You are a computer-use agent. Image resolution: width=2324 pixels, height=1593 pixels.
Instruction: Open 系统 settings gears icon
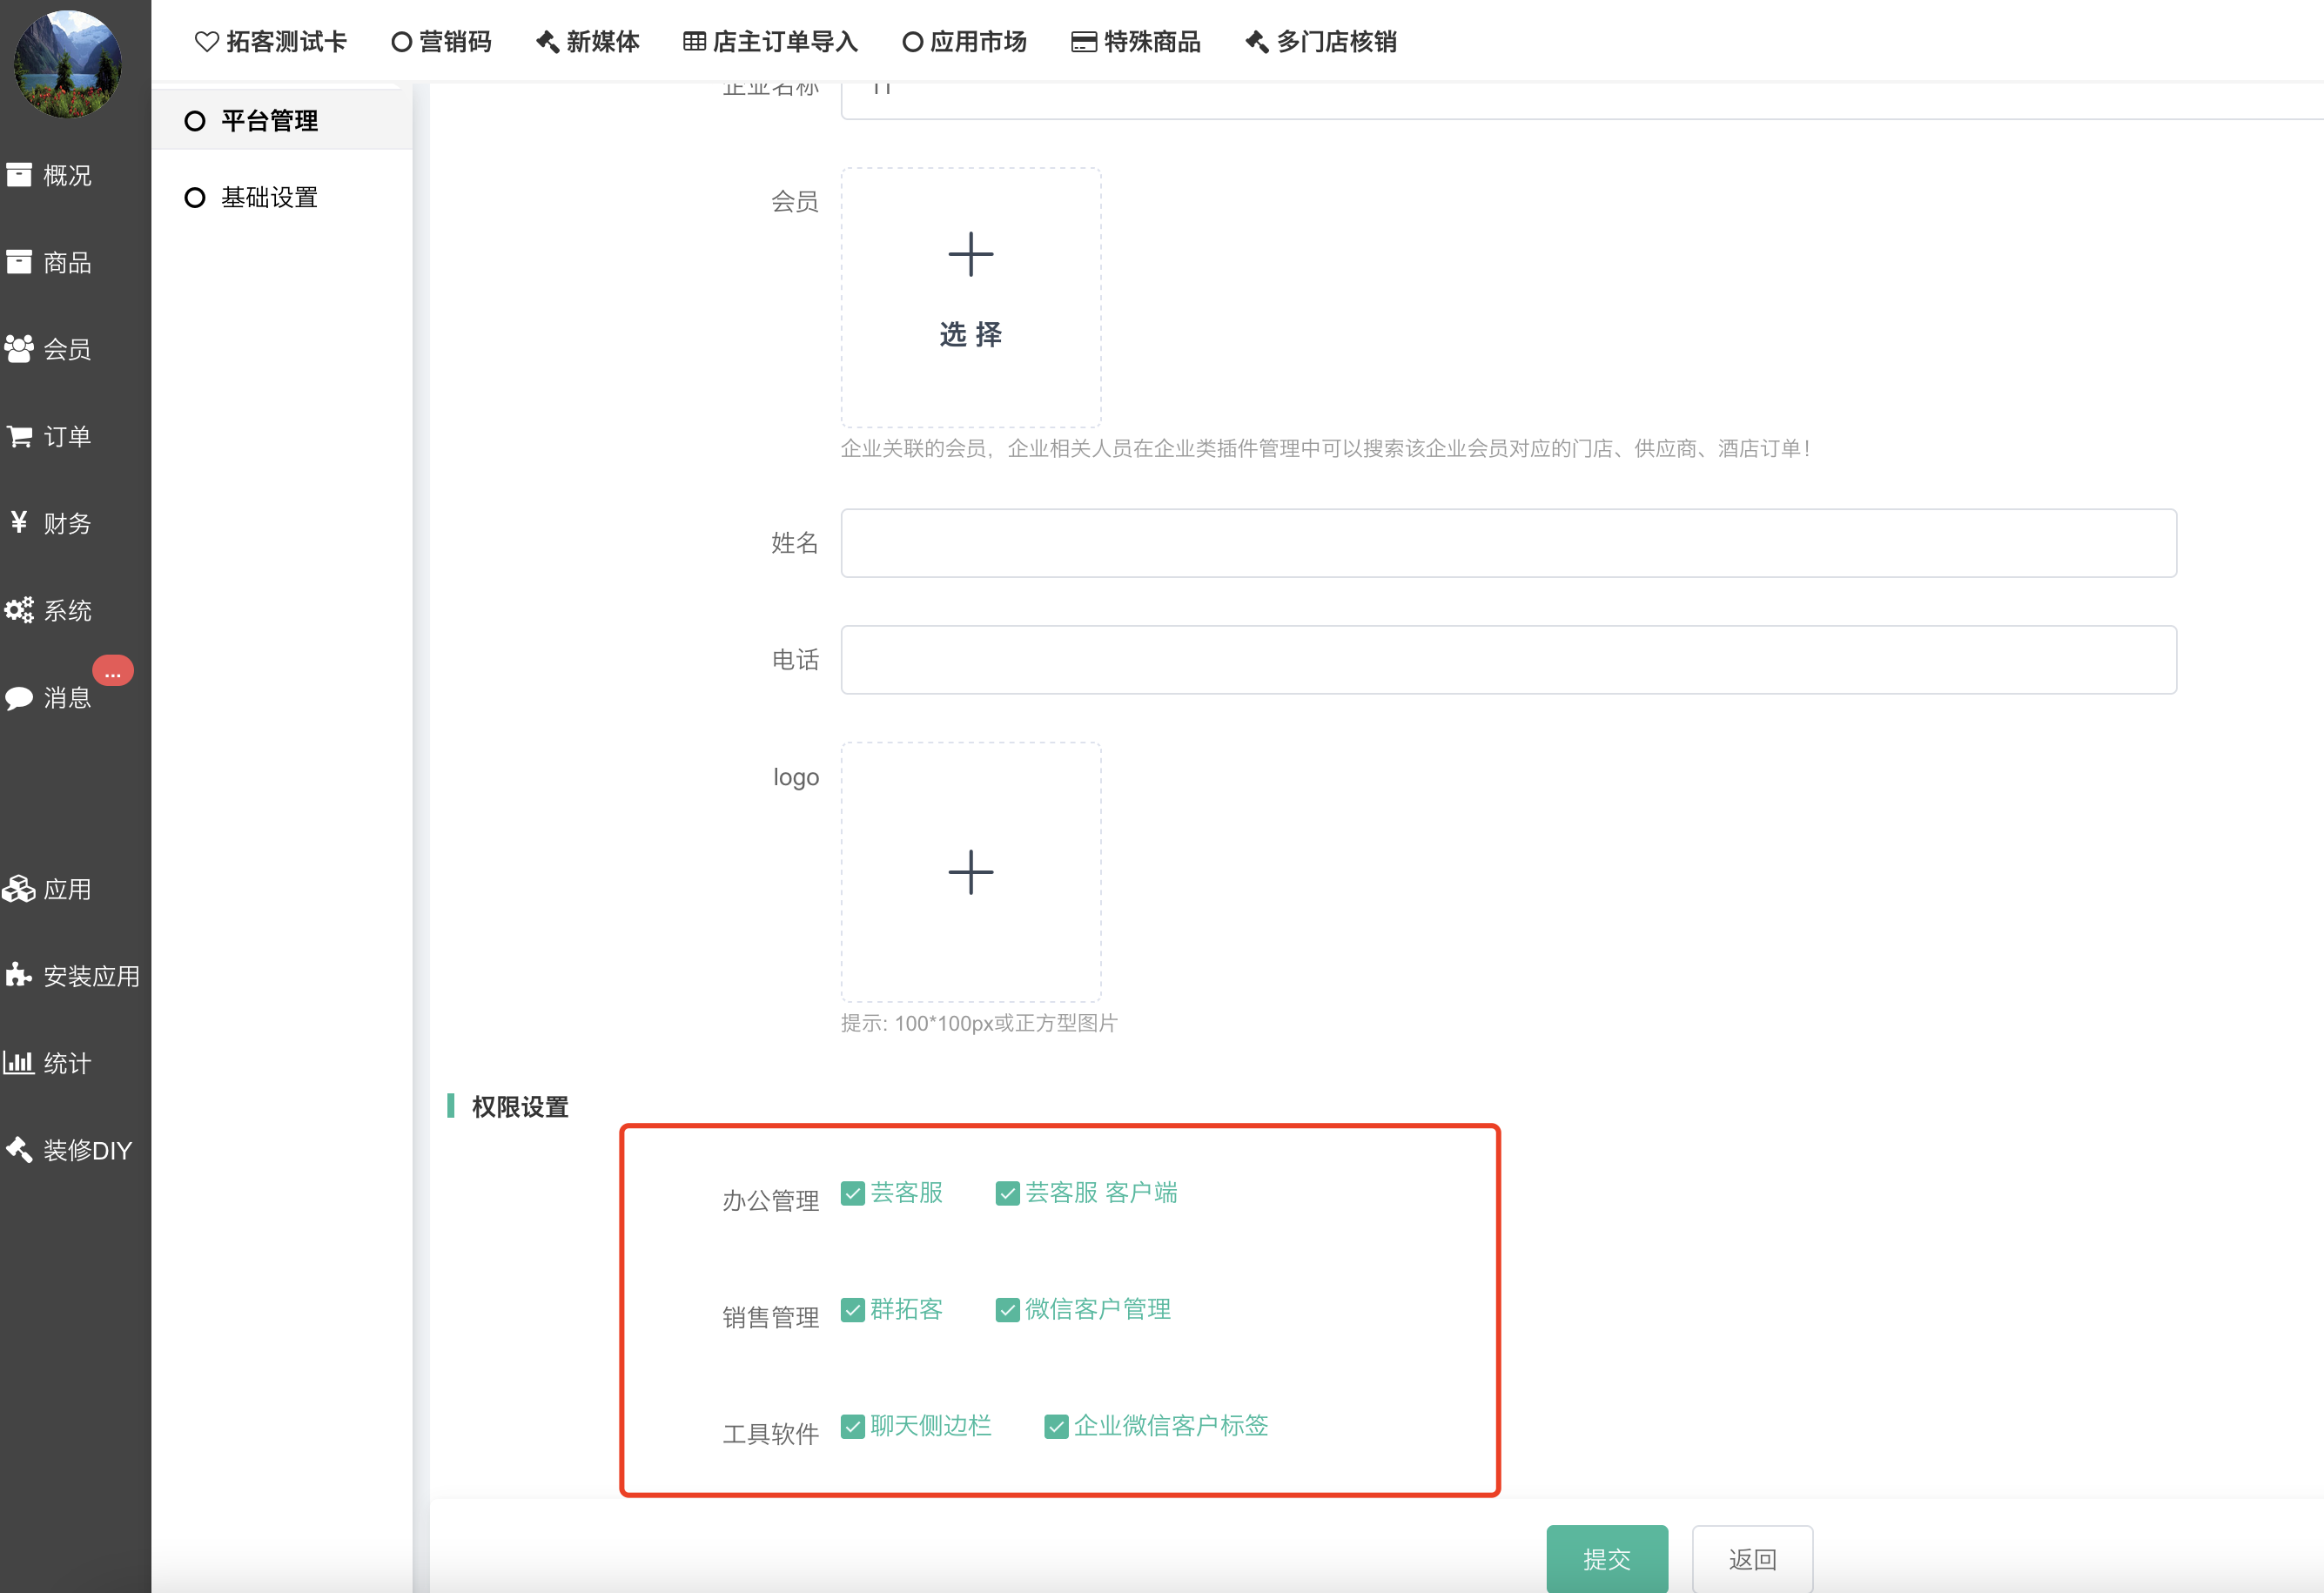pos(19,610)
